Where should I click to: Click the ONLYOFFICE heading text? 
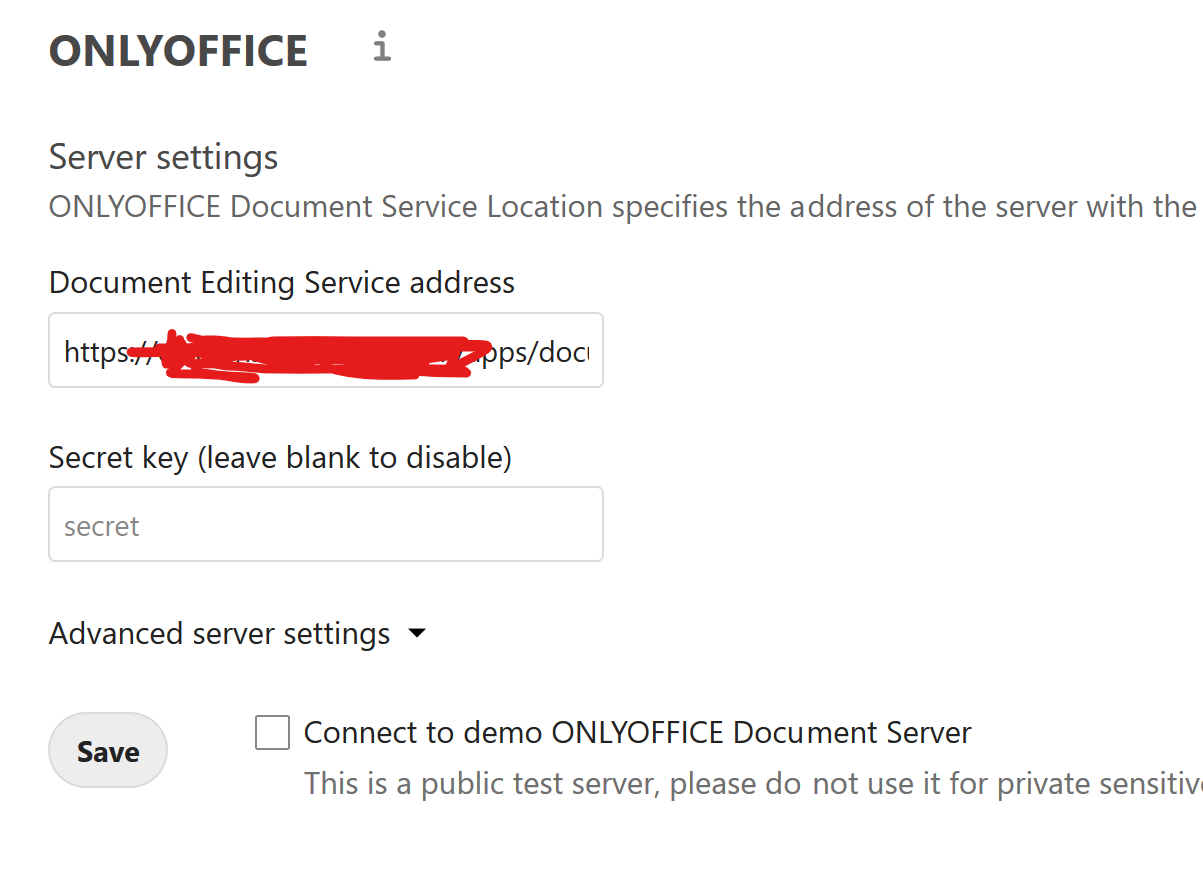coord(179,51)
